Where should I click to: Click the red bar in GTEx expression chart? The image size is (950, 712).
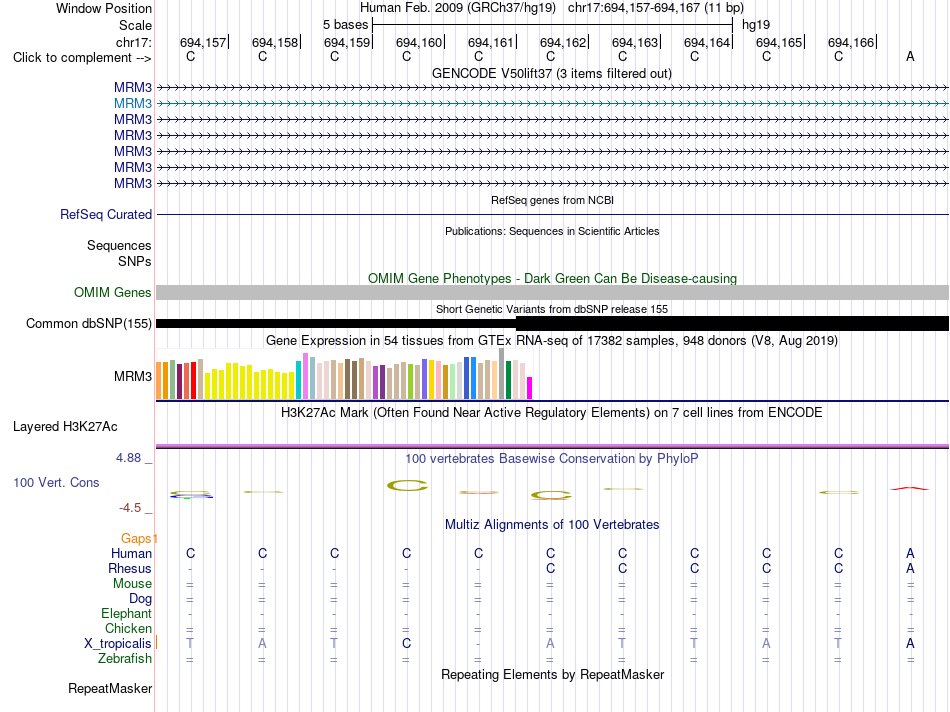pyautogui.click(x=193, y=381)
